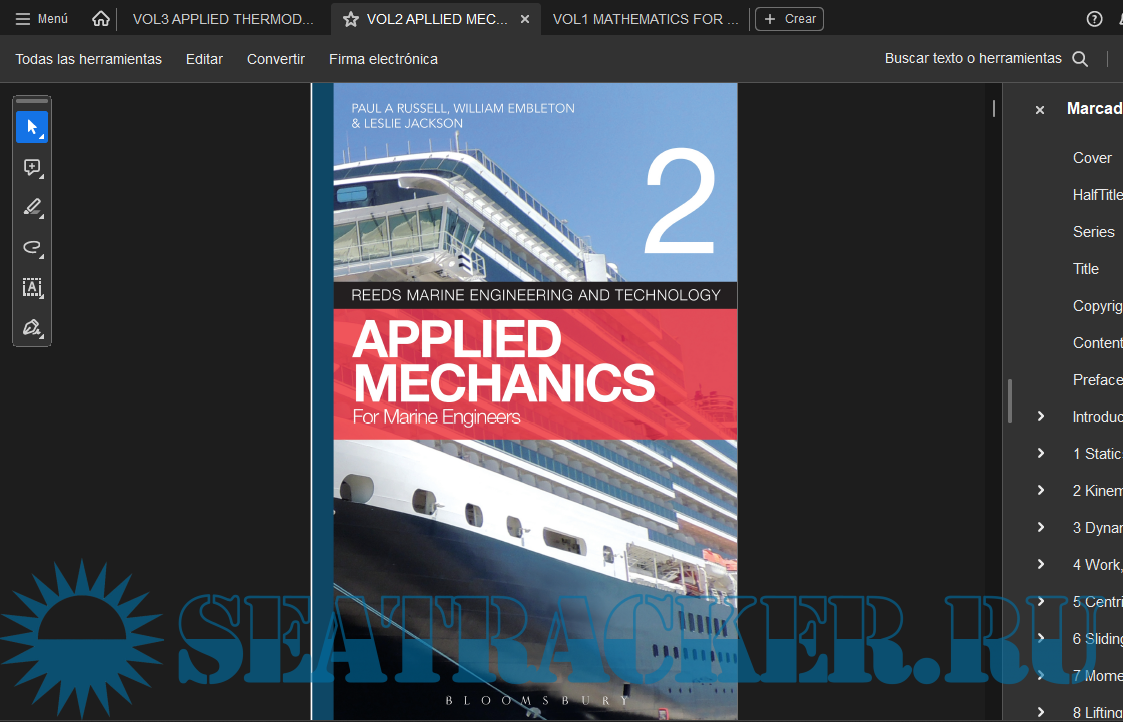Open the help question mark icon
The width and height of the screenshot is (1123, 722).
click(1095, 19)
